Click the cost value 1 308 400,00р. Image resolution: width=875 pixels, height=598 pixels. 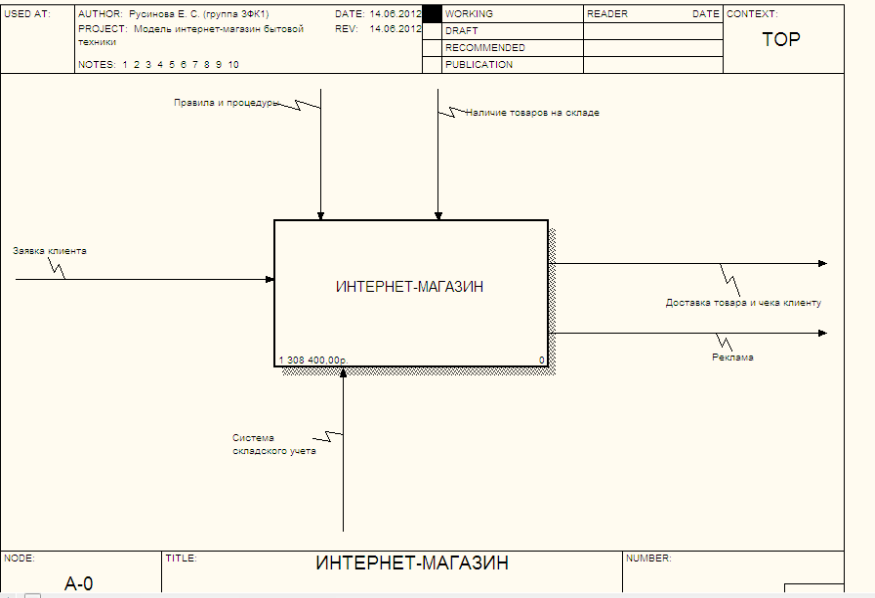tap(313, 360)
